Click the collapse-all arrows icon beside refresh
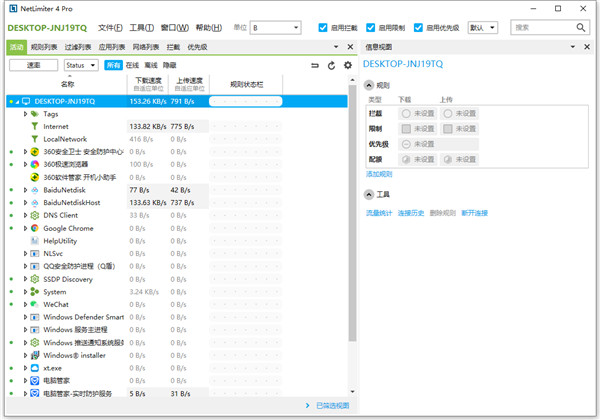 click(x=315, y=65)
